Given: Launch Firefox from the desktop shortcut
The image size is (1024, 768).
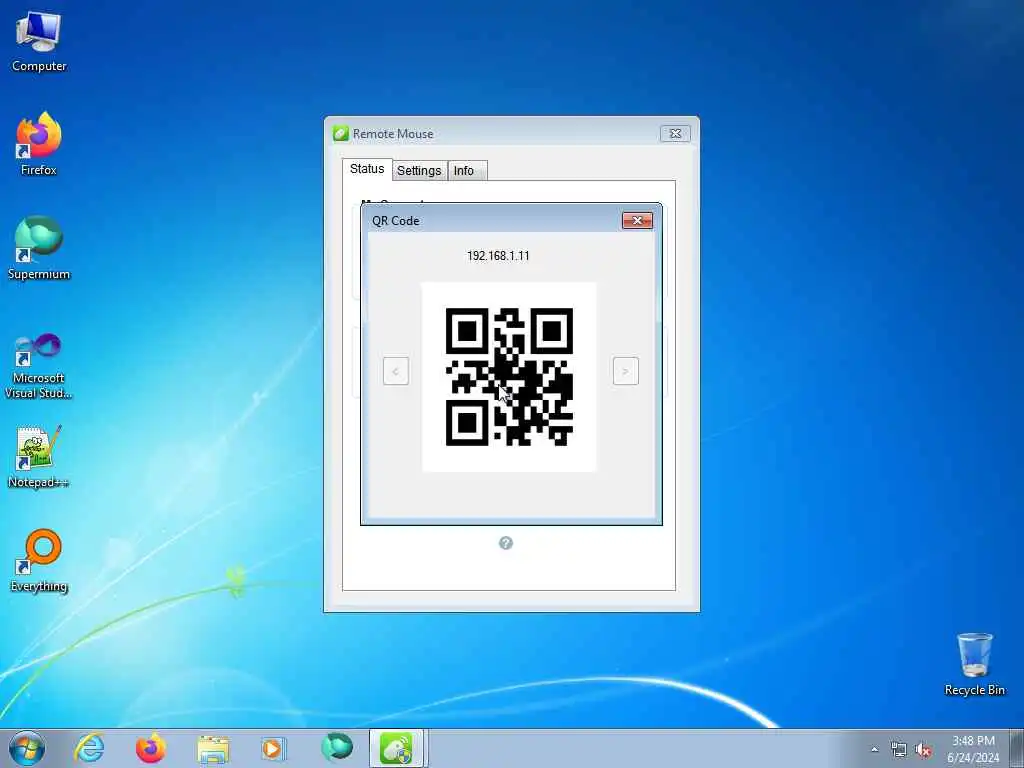Looking at the screenshot, I should click(x=39, y=144).
